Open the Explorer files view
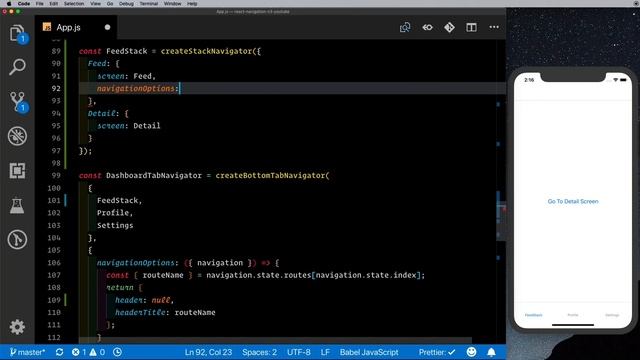 (x=17, y=33)
